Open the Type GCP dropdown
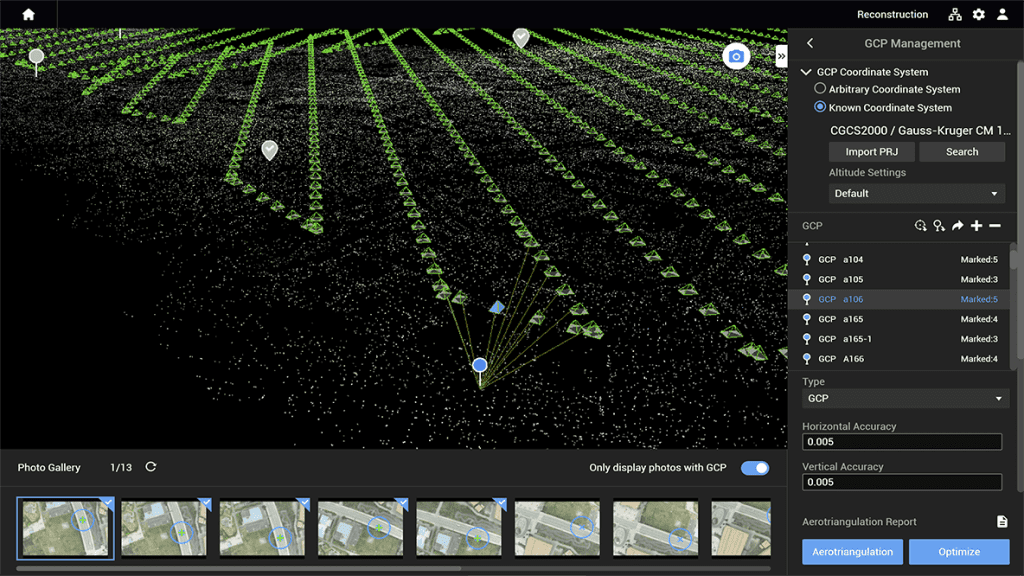 tap(905, 398)
